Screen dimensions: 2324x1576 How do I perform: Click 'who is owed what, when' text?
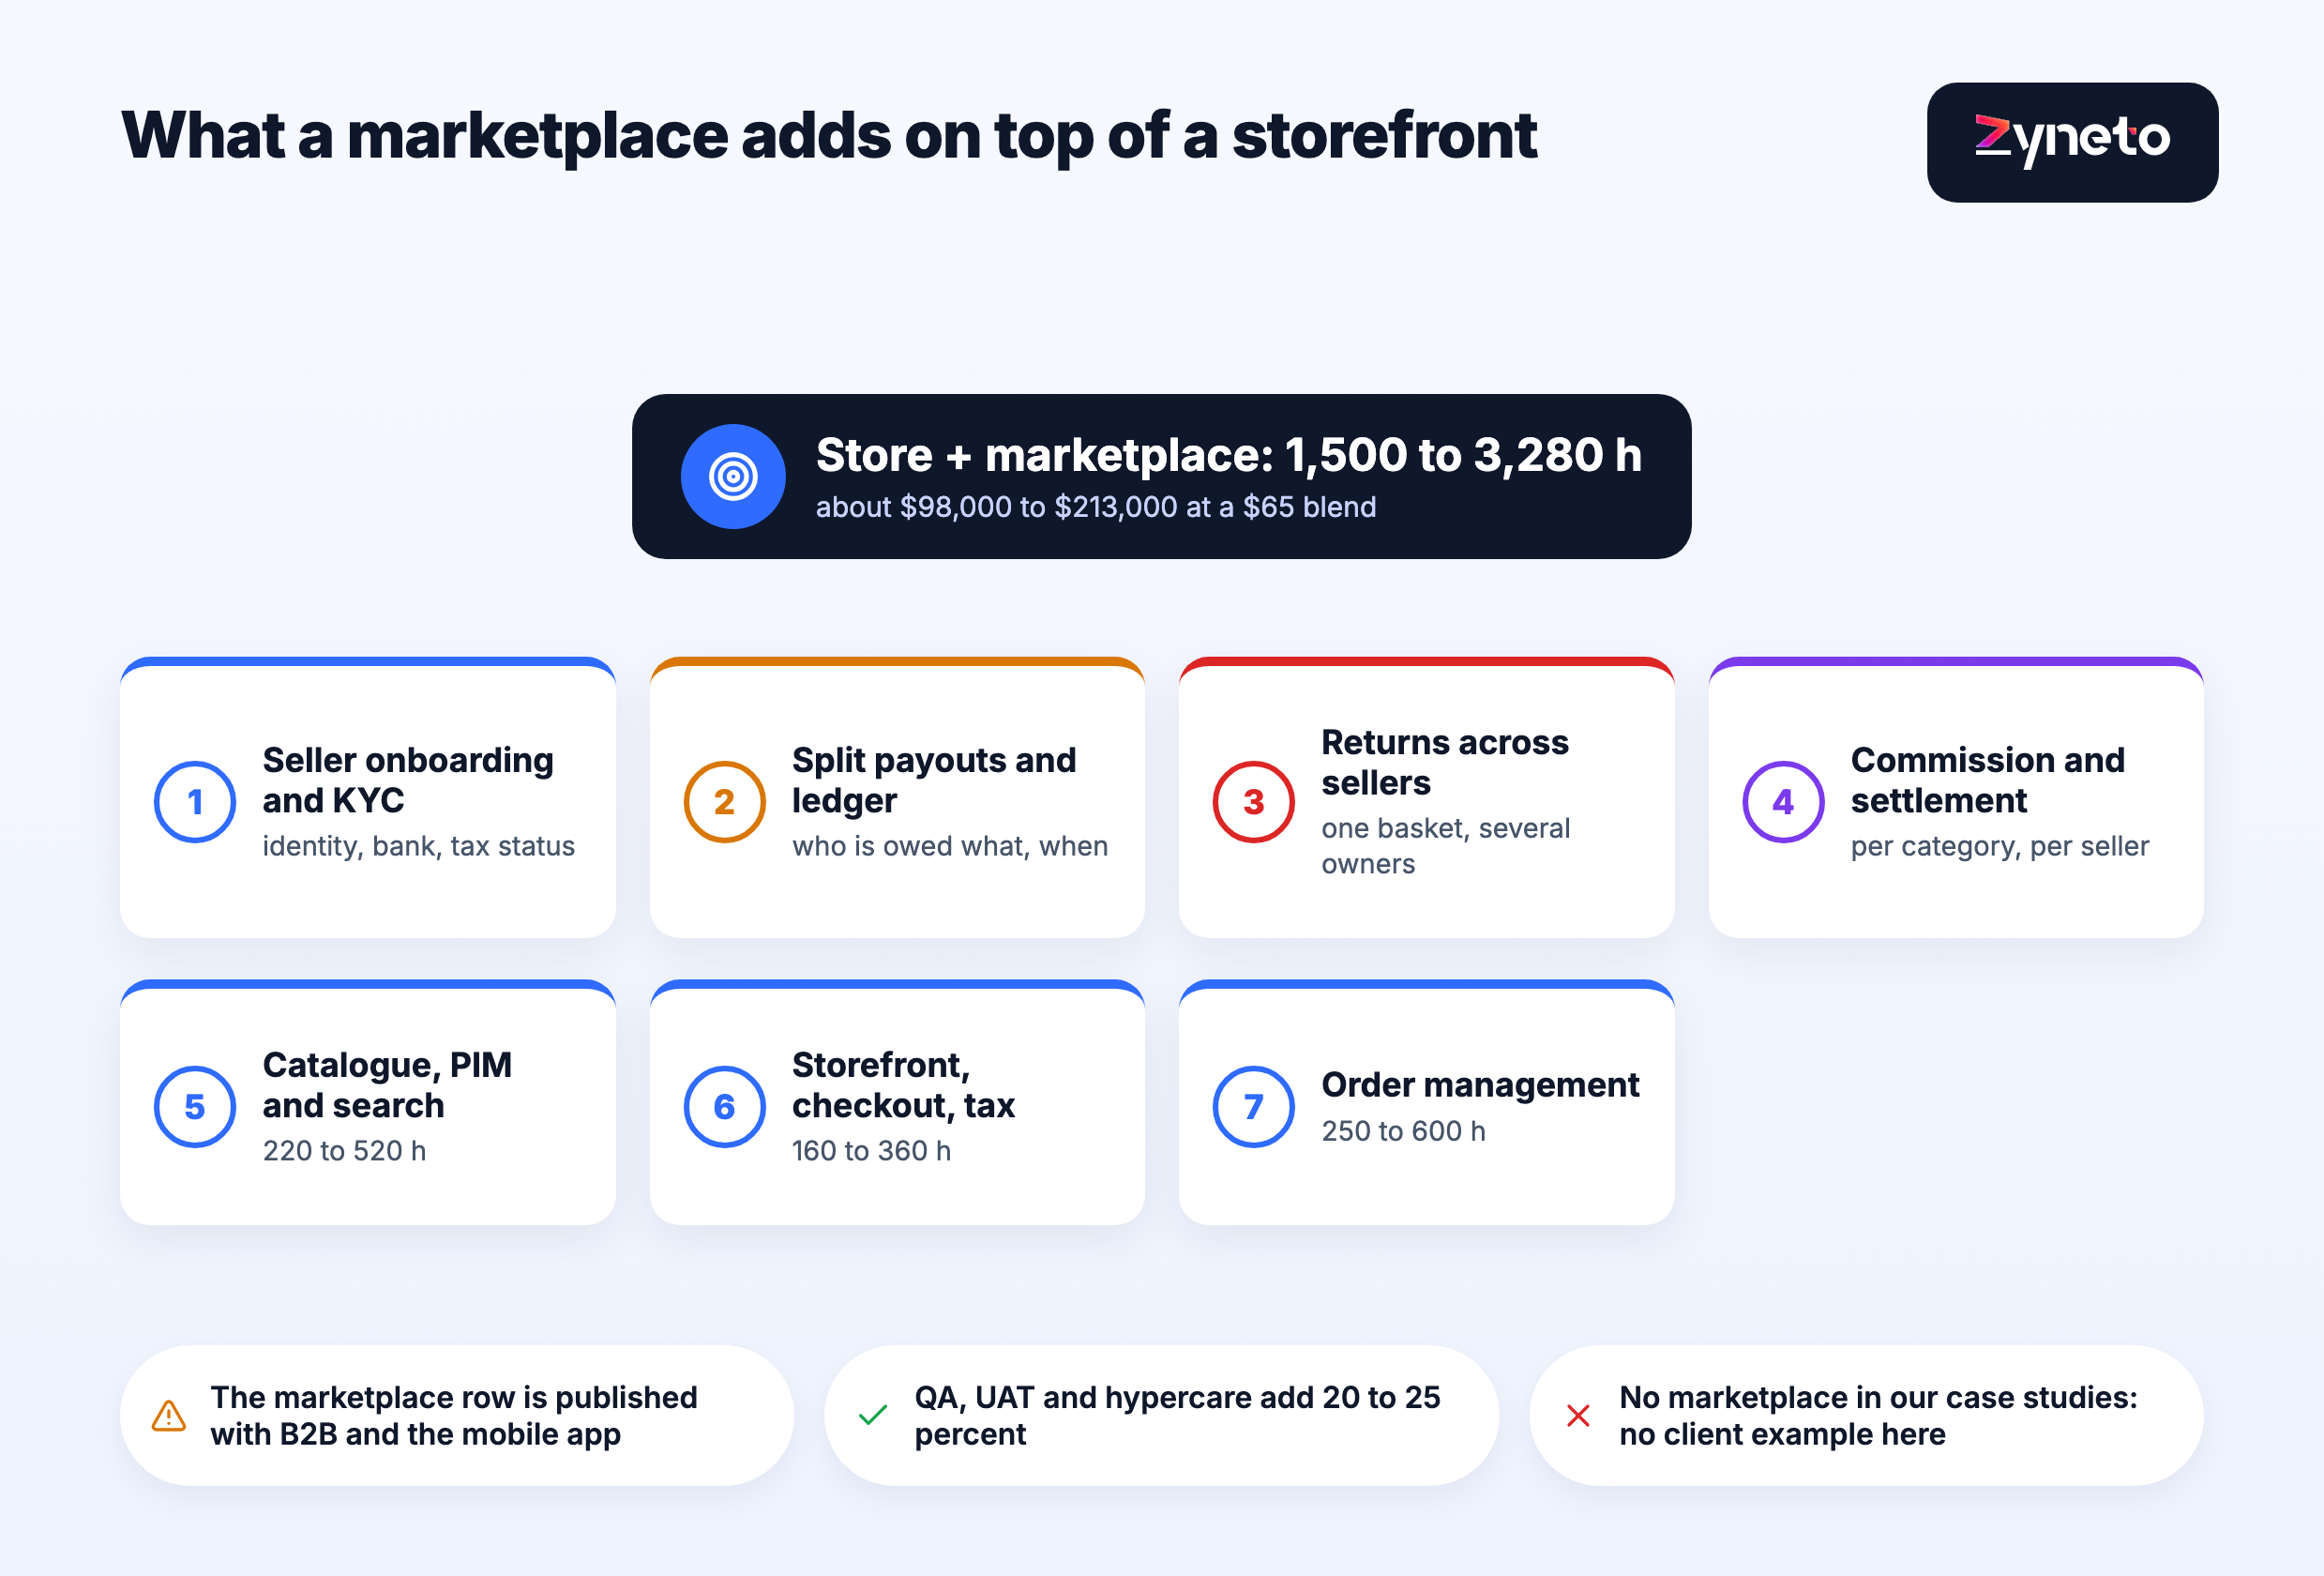tap(950, 846)
